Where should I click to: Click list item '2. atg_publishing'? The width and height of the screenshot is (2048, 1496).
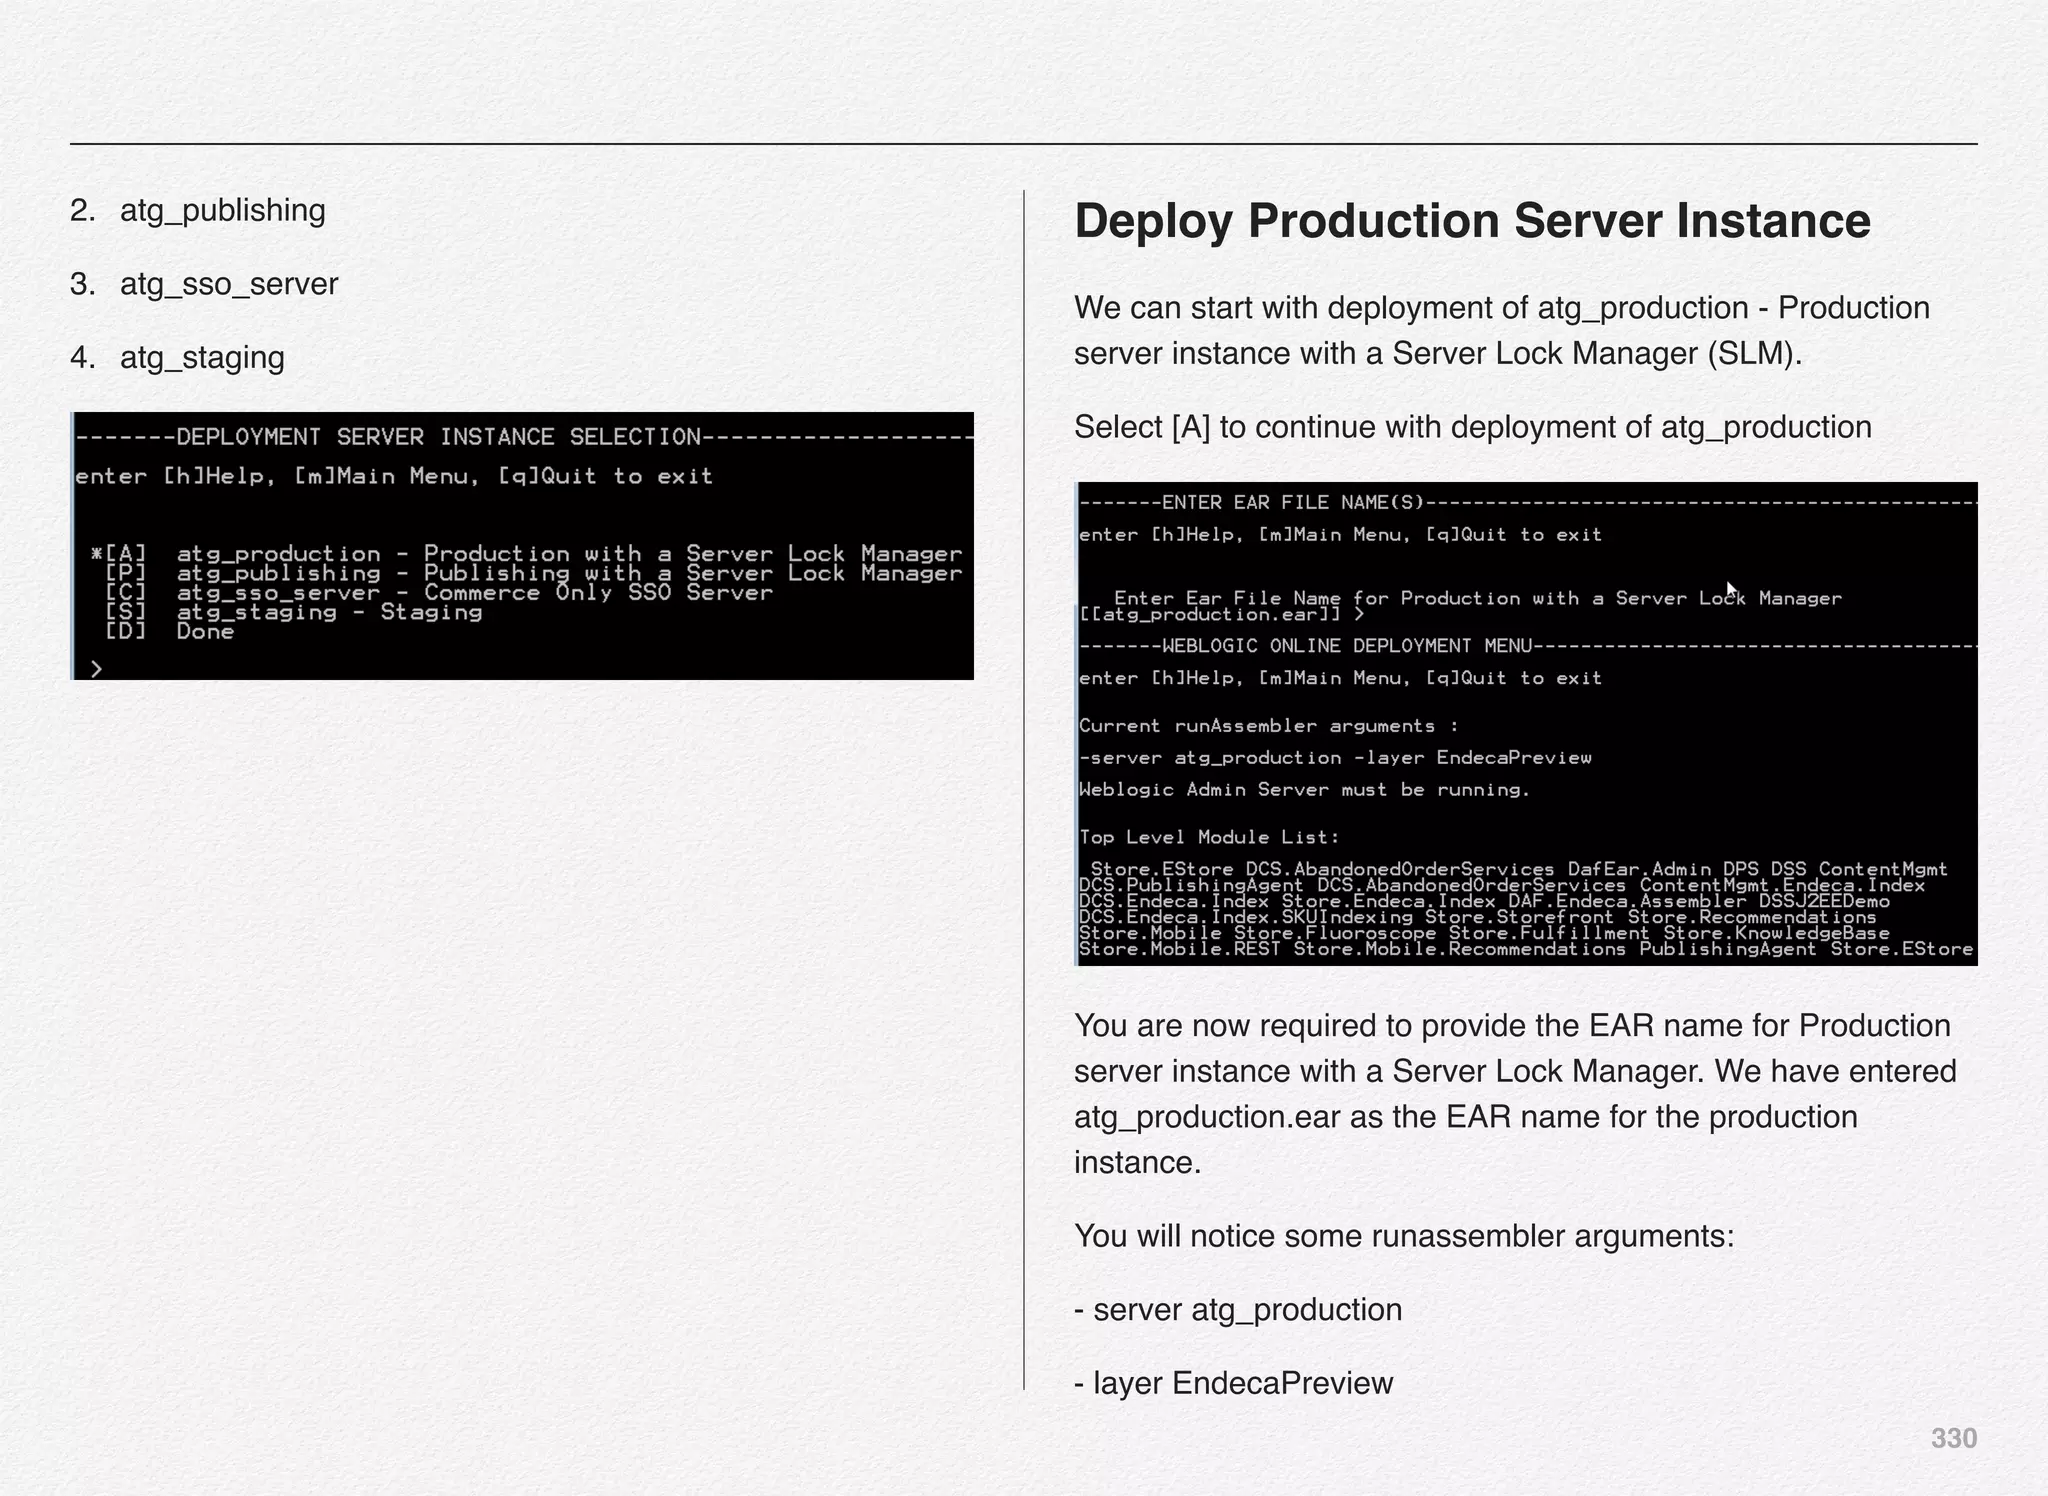(x=198, y=210)
